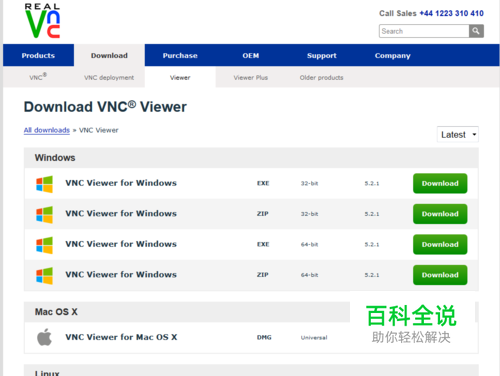
Task: Click VNC Viewer breadcrumb text
Action: click(x=99, y=130)
